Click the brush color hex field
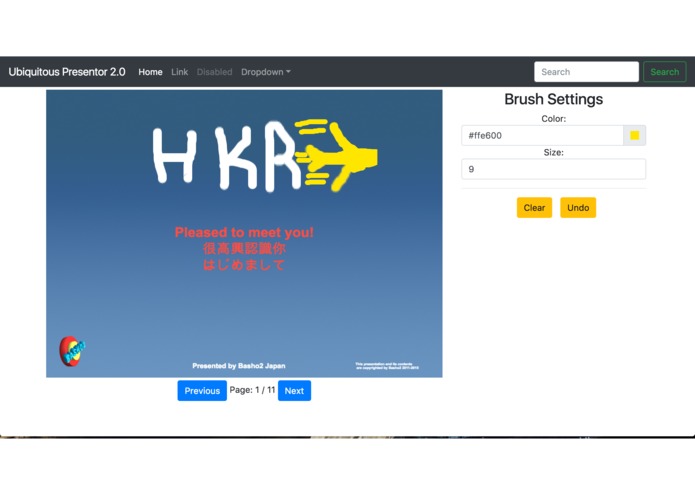 542,136
